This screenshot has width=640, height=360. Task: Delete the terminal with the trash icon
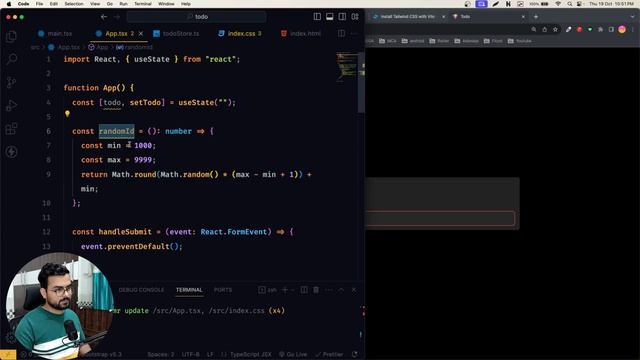(316, 290)
